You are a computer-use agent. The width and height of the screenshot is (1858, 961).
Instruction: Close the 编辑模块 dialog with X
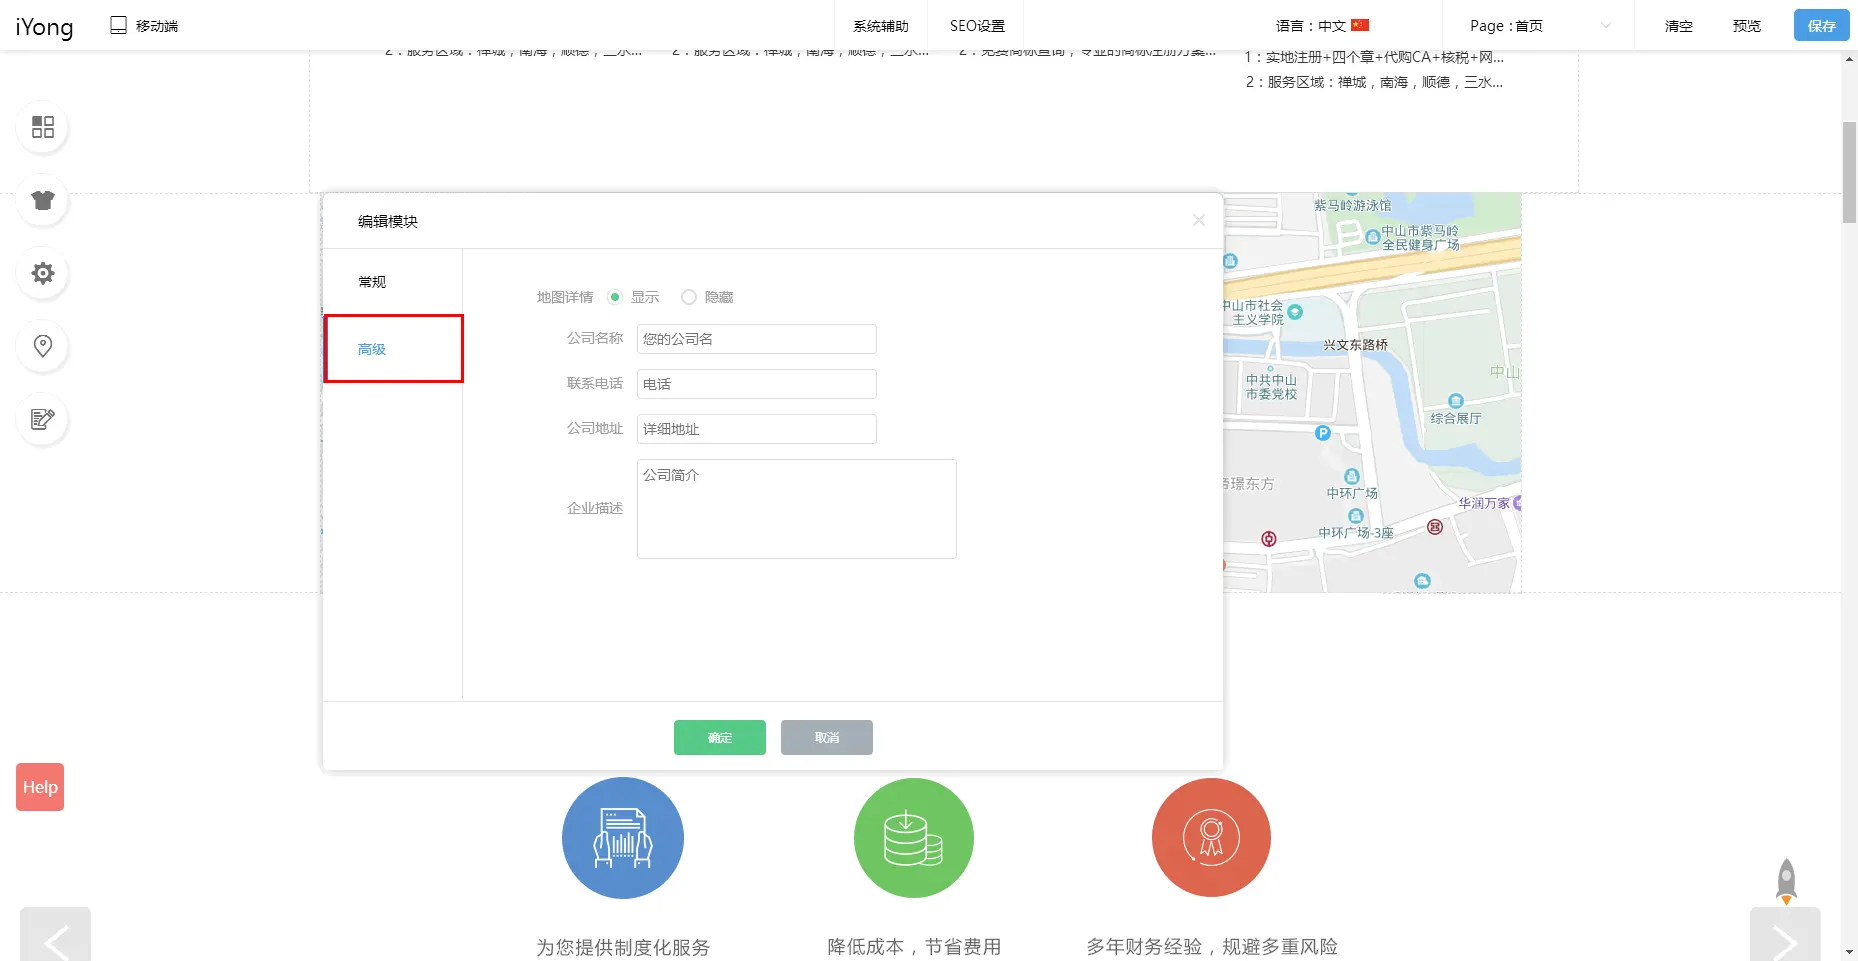pos(1199,220)
